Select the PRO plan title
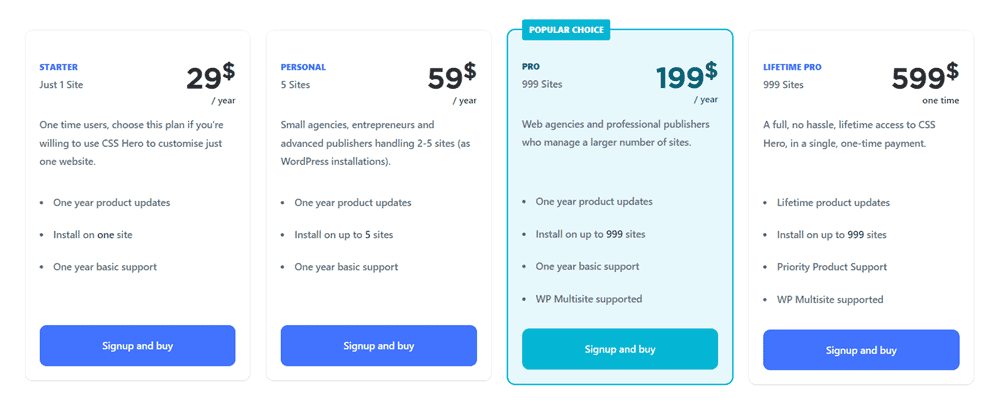1000x410 pixels. 531,66
